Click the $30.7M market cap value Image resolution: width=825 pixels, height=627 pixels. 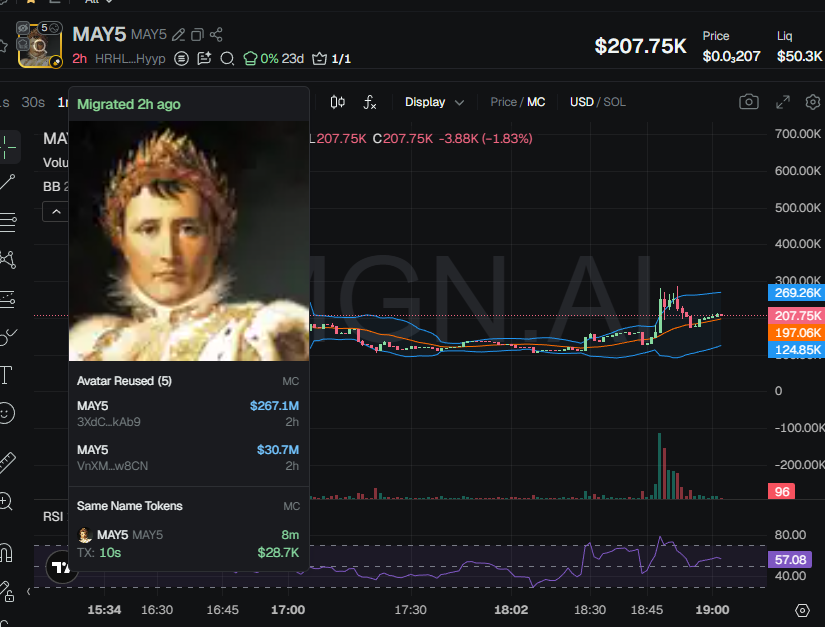click(277, 450)
